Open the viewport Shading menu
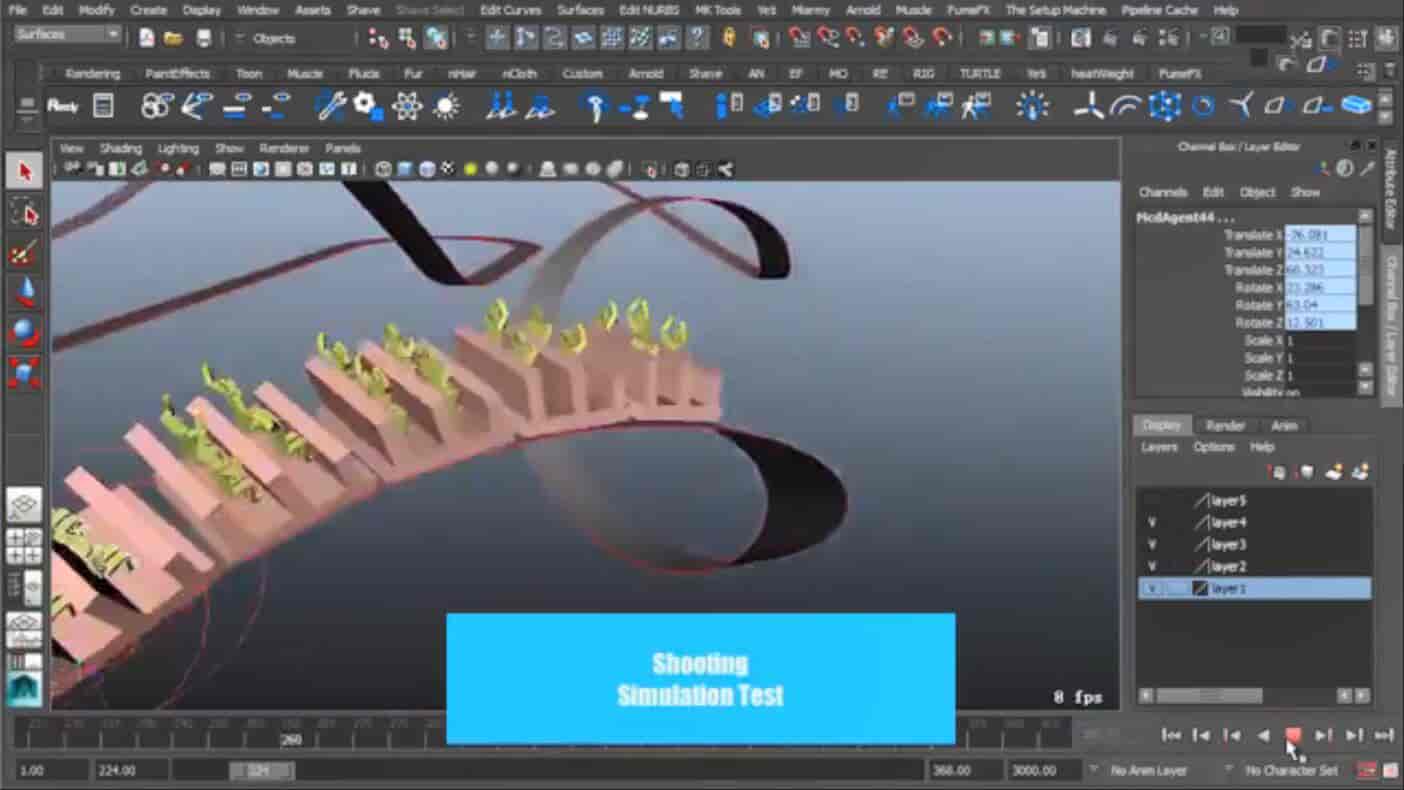Viewport: 1404px width, 790px height. click(x=120, y=148)
